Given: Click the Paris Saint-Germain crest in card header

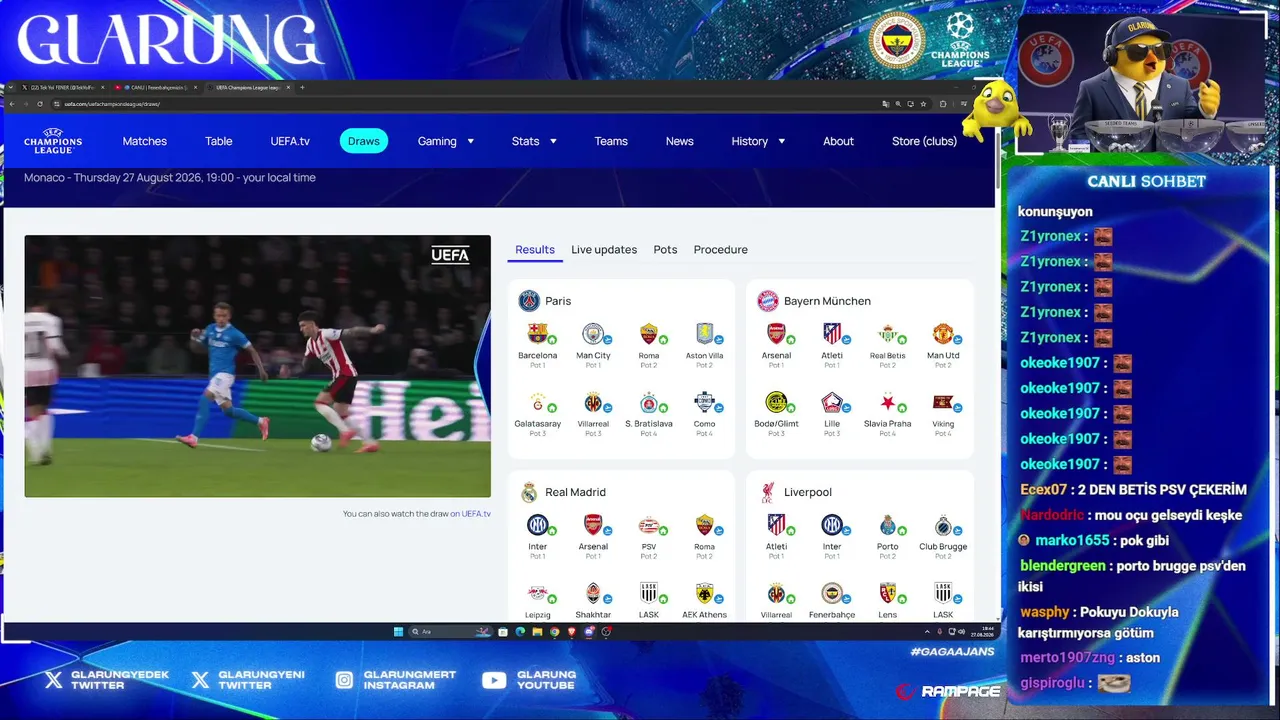Looking at the screenshot, I should coord(529,301).
